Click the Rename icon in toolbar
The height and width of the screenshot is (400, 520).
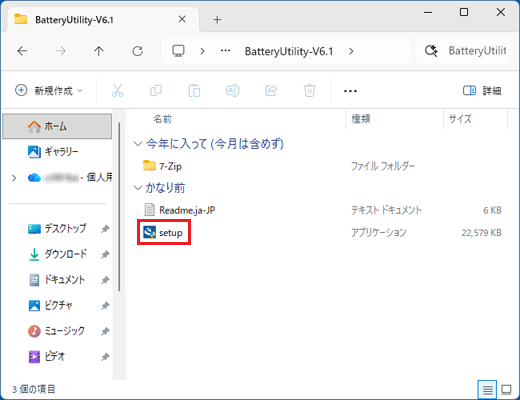(233, 91)
